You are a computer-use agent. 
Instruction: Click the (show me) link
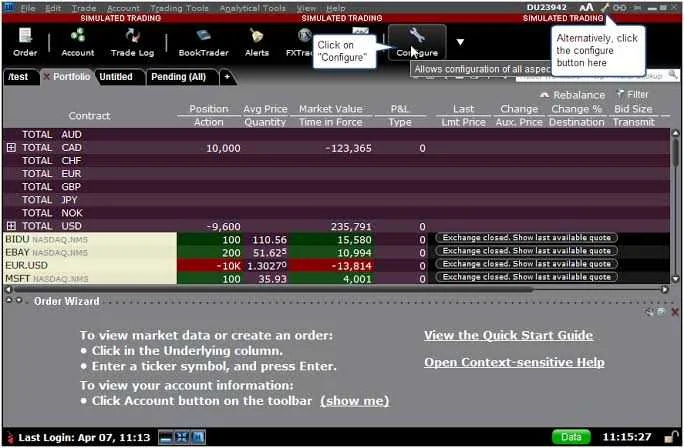tap(355, 401)
